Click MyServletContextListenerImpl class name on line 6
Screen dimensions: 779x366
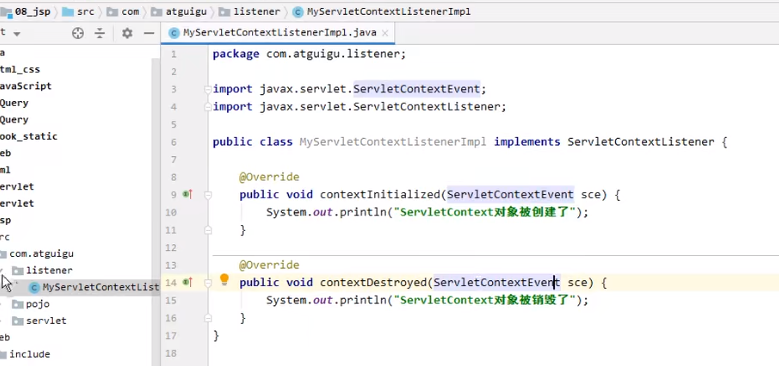(392, 142)
